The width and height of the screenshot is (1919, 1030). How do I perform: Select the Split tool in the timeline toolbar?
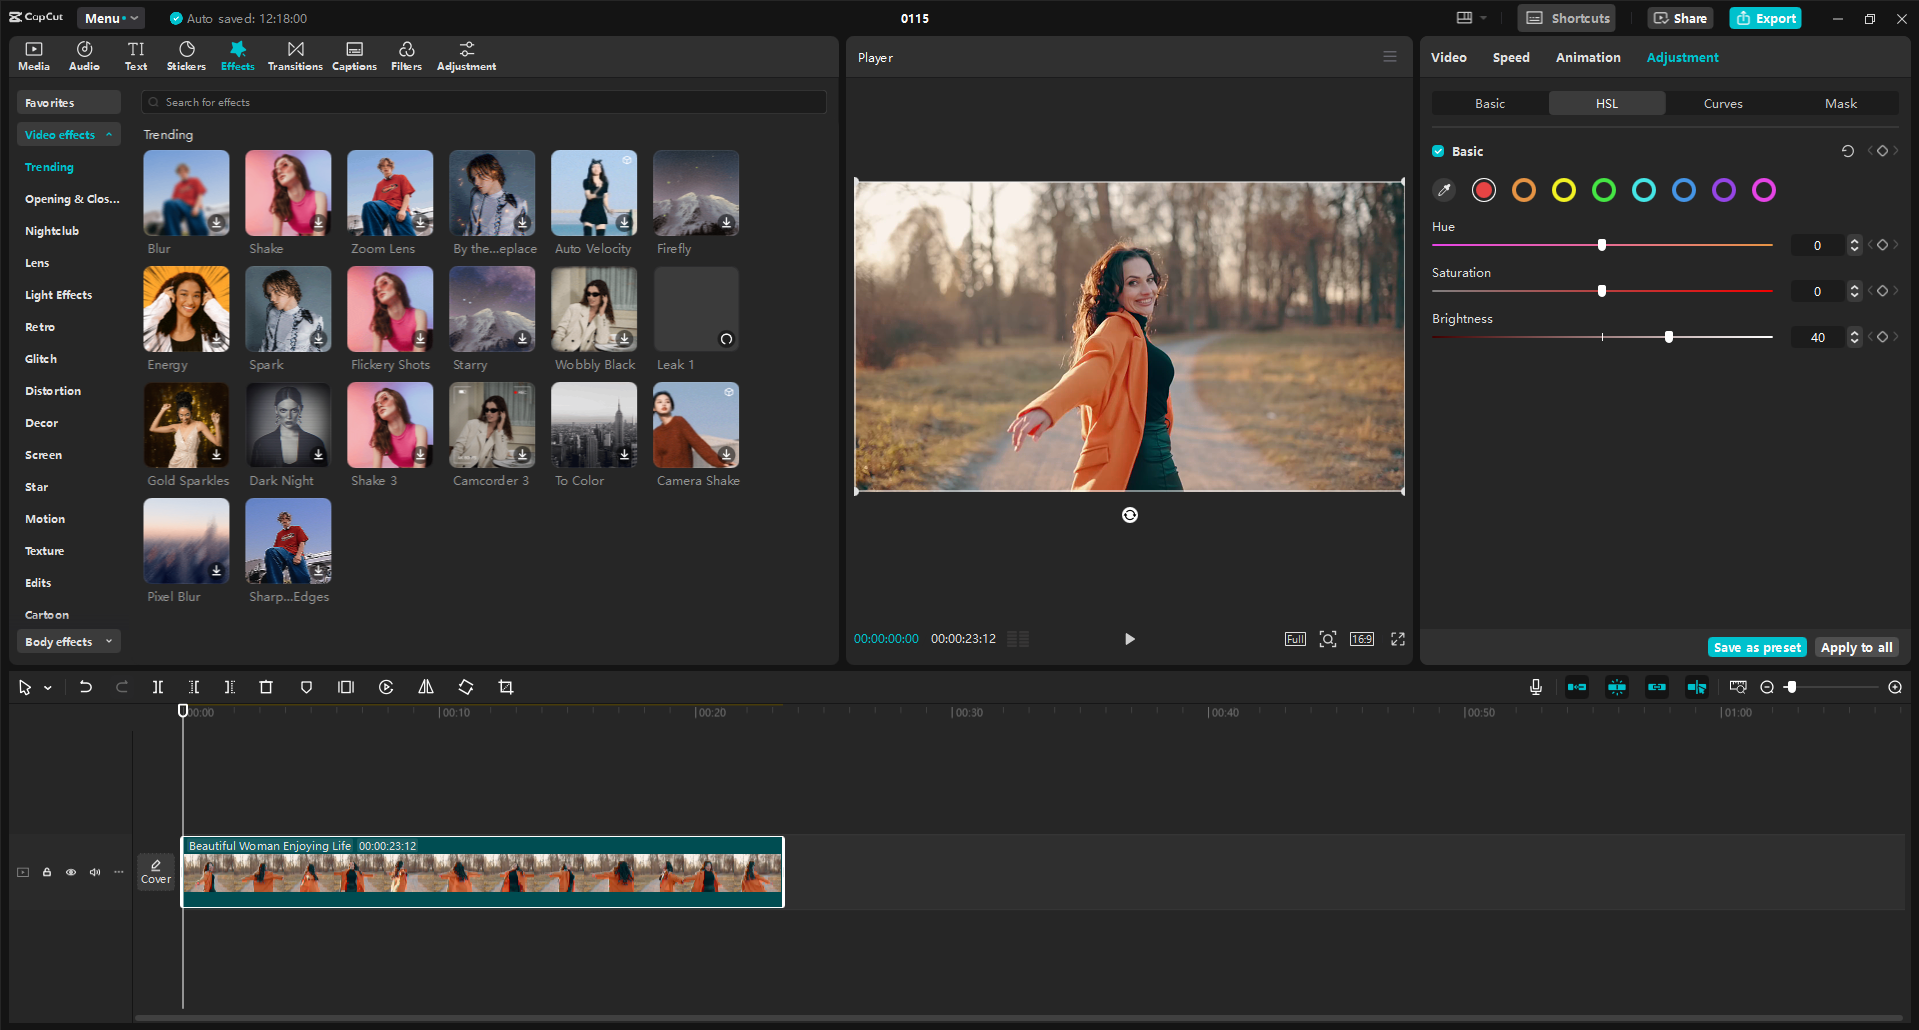tap(158, 687)
